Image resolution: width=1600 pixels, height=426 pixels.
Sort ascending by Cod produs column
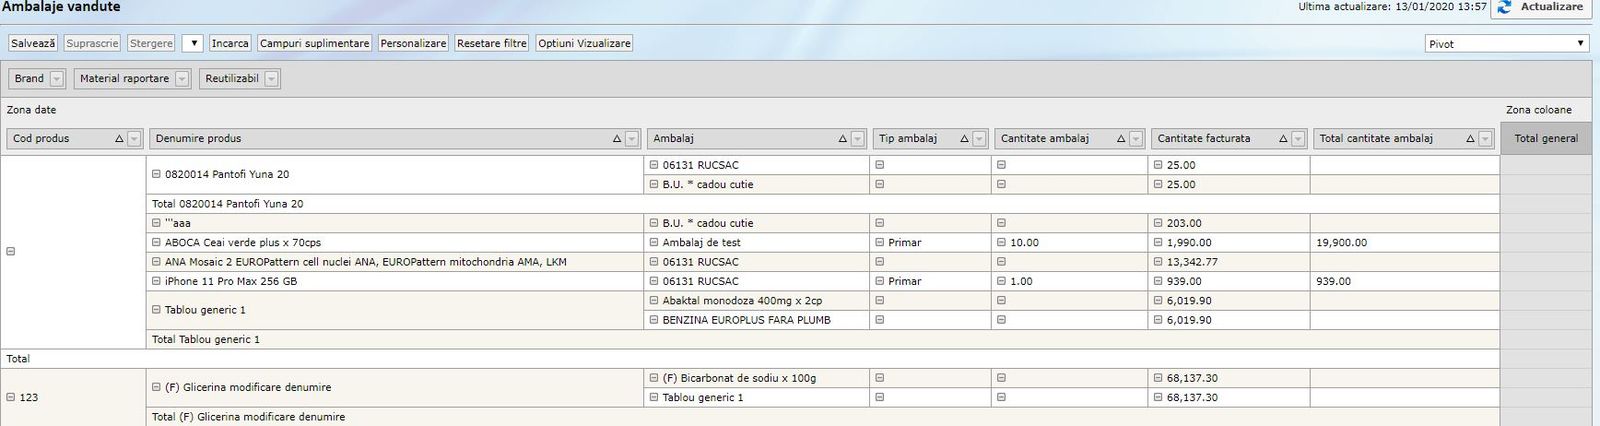pyautogui.click(x=119, y=139)
